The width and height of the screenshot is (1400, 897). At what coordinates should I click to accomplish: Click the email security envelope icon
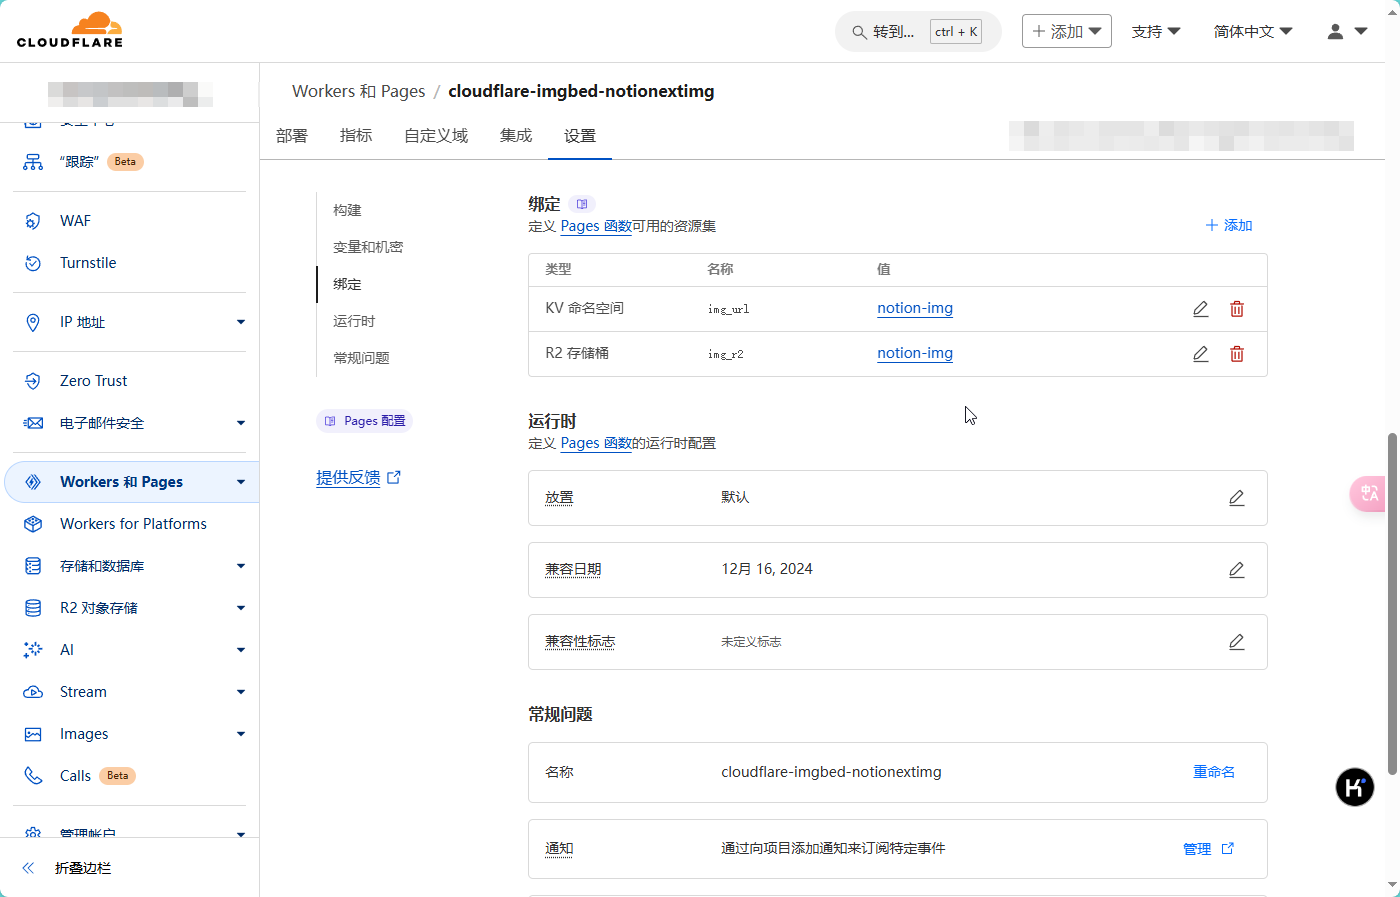click(x=33, y=423)
